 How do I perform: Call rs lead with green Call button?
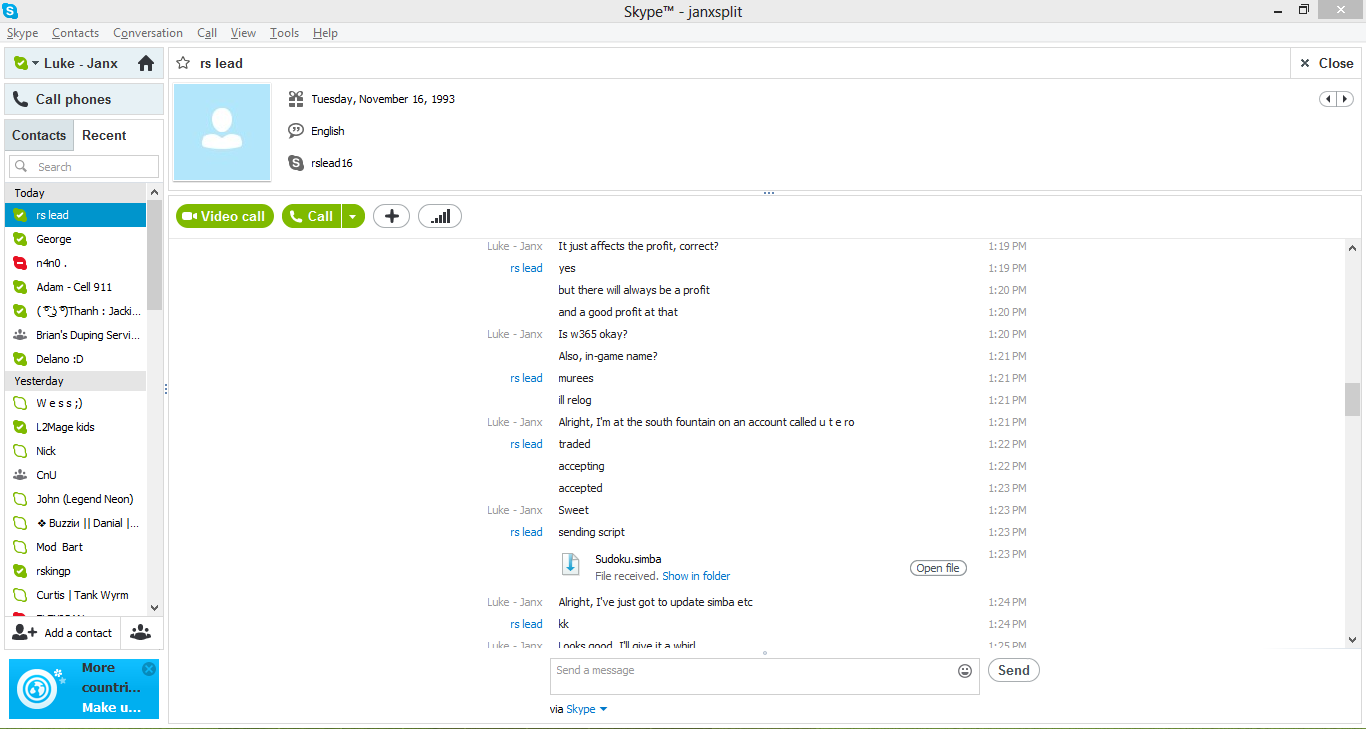point(312,216)
